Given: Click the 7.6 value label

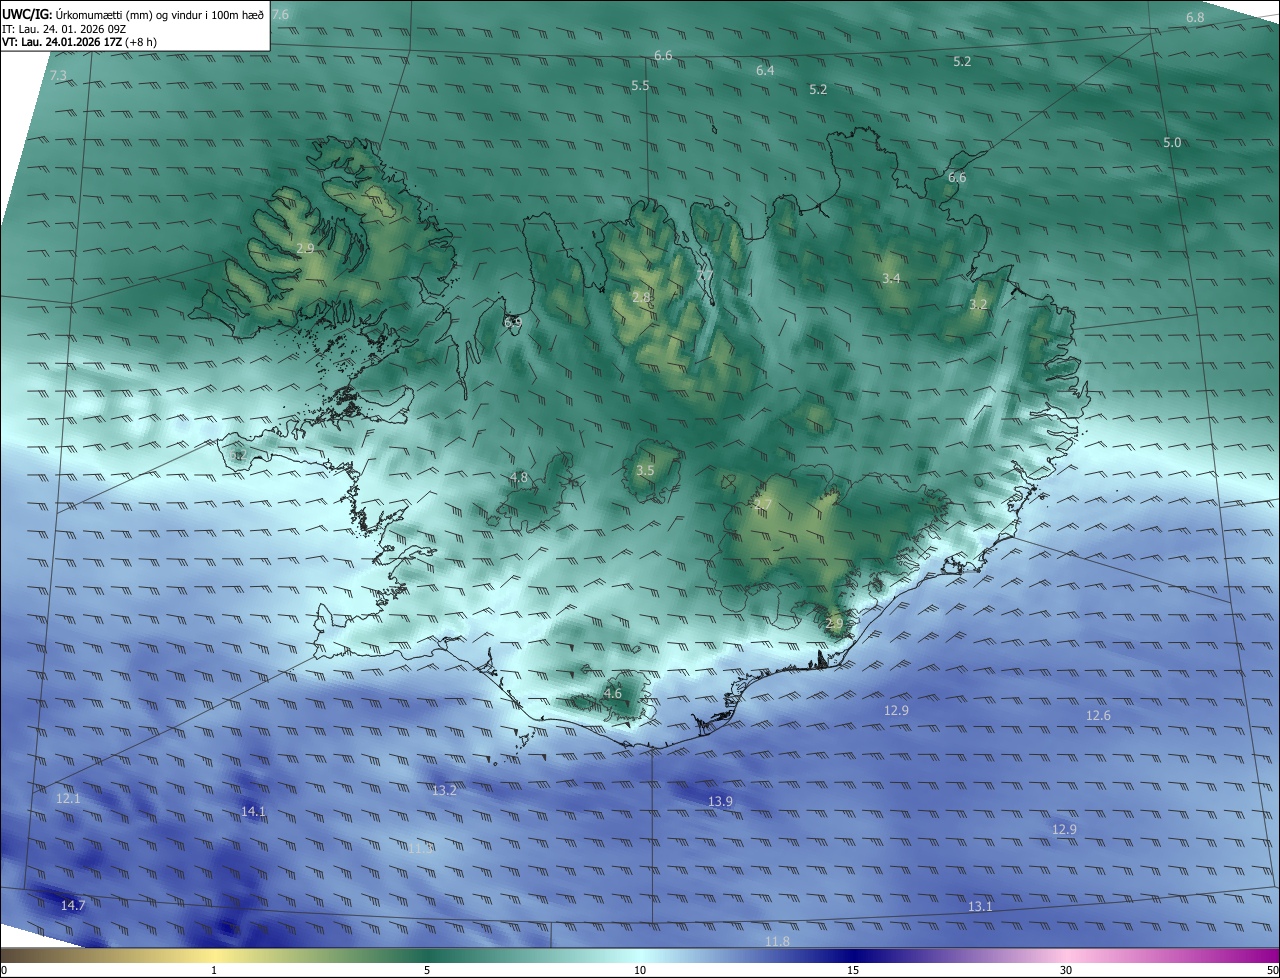Looking at the screenshot, I should pos(280,15).
